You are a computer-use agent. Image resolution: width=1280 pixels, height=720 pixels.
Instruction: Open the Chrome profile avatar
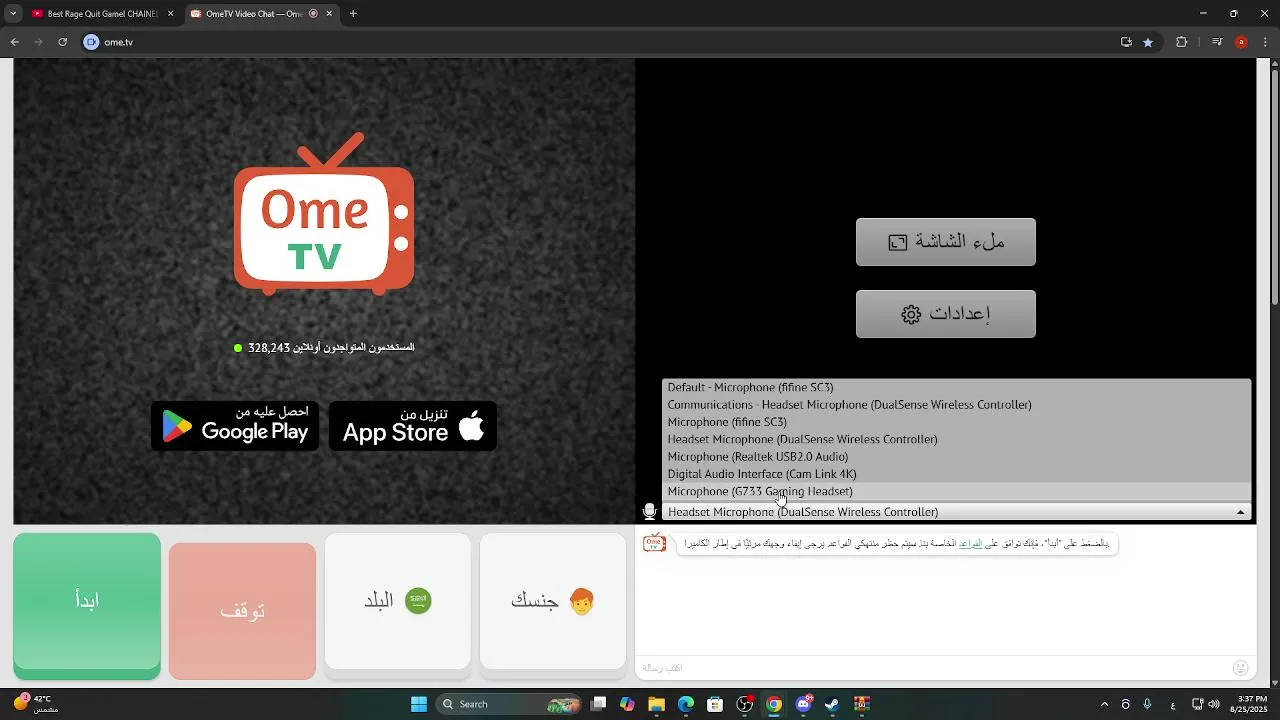click(x=1241, y=42)
